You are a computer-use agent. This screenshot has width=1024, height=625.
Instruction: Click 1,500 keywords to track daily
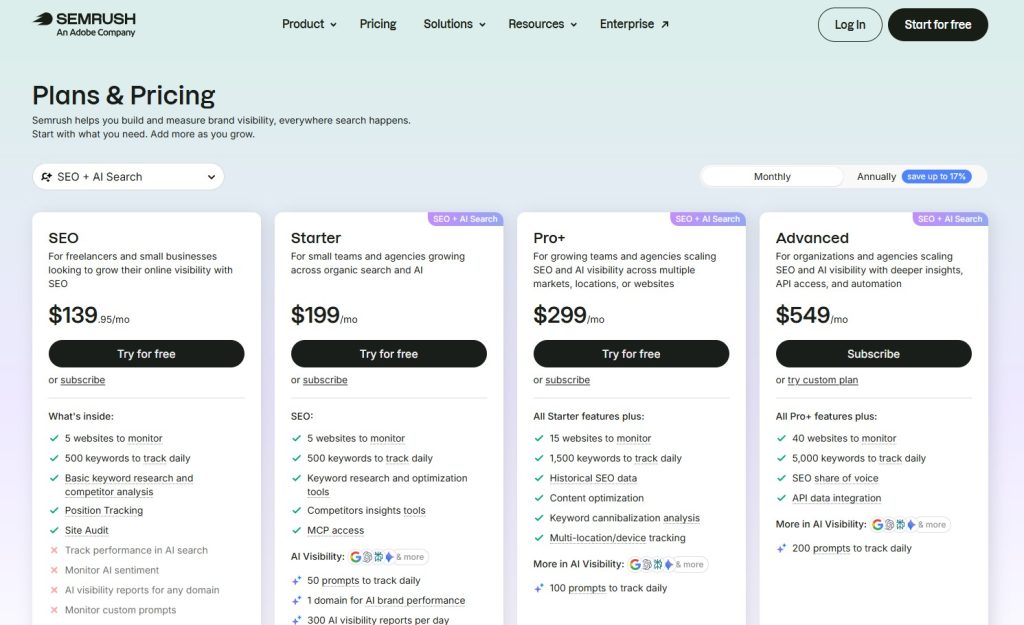[x=615, y=458]
